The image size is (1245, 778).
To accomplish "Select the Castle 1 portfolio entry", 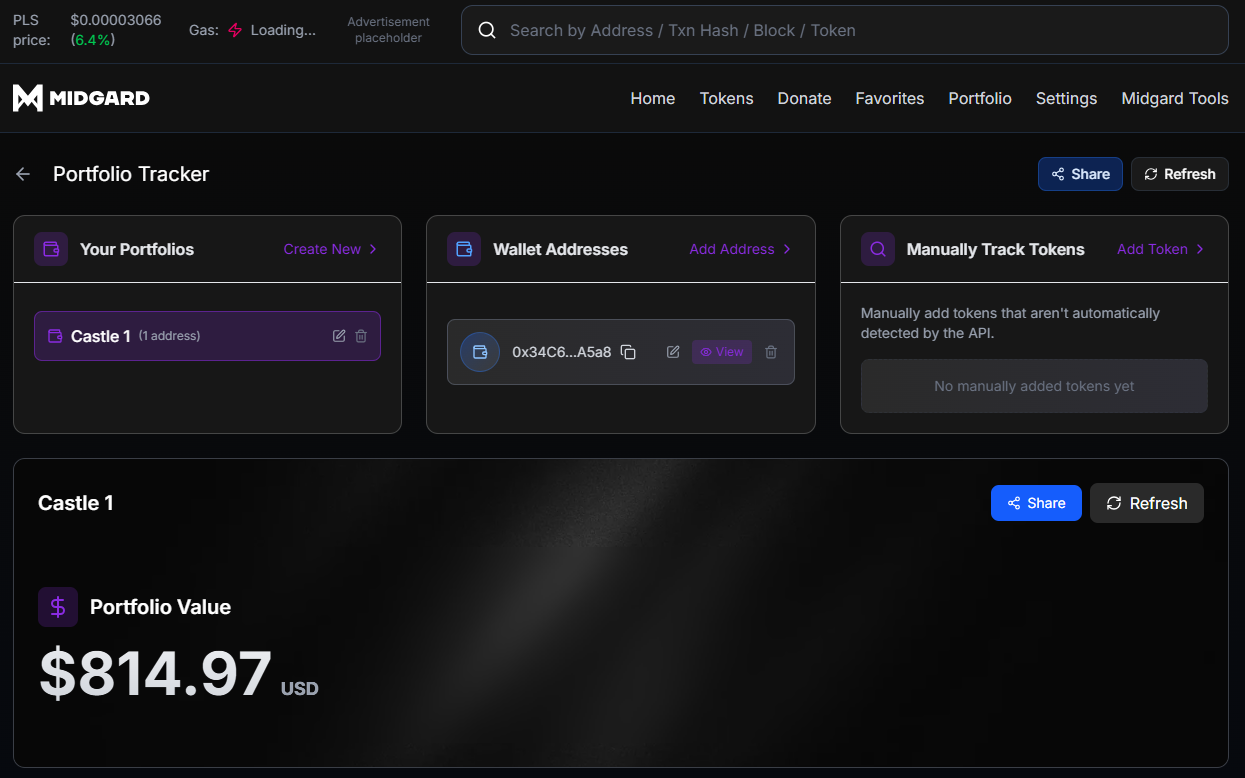I will coord(207,336).
